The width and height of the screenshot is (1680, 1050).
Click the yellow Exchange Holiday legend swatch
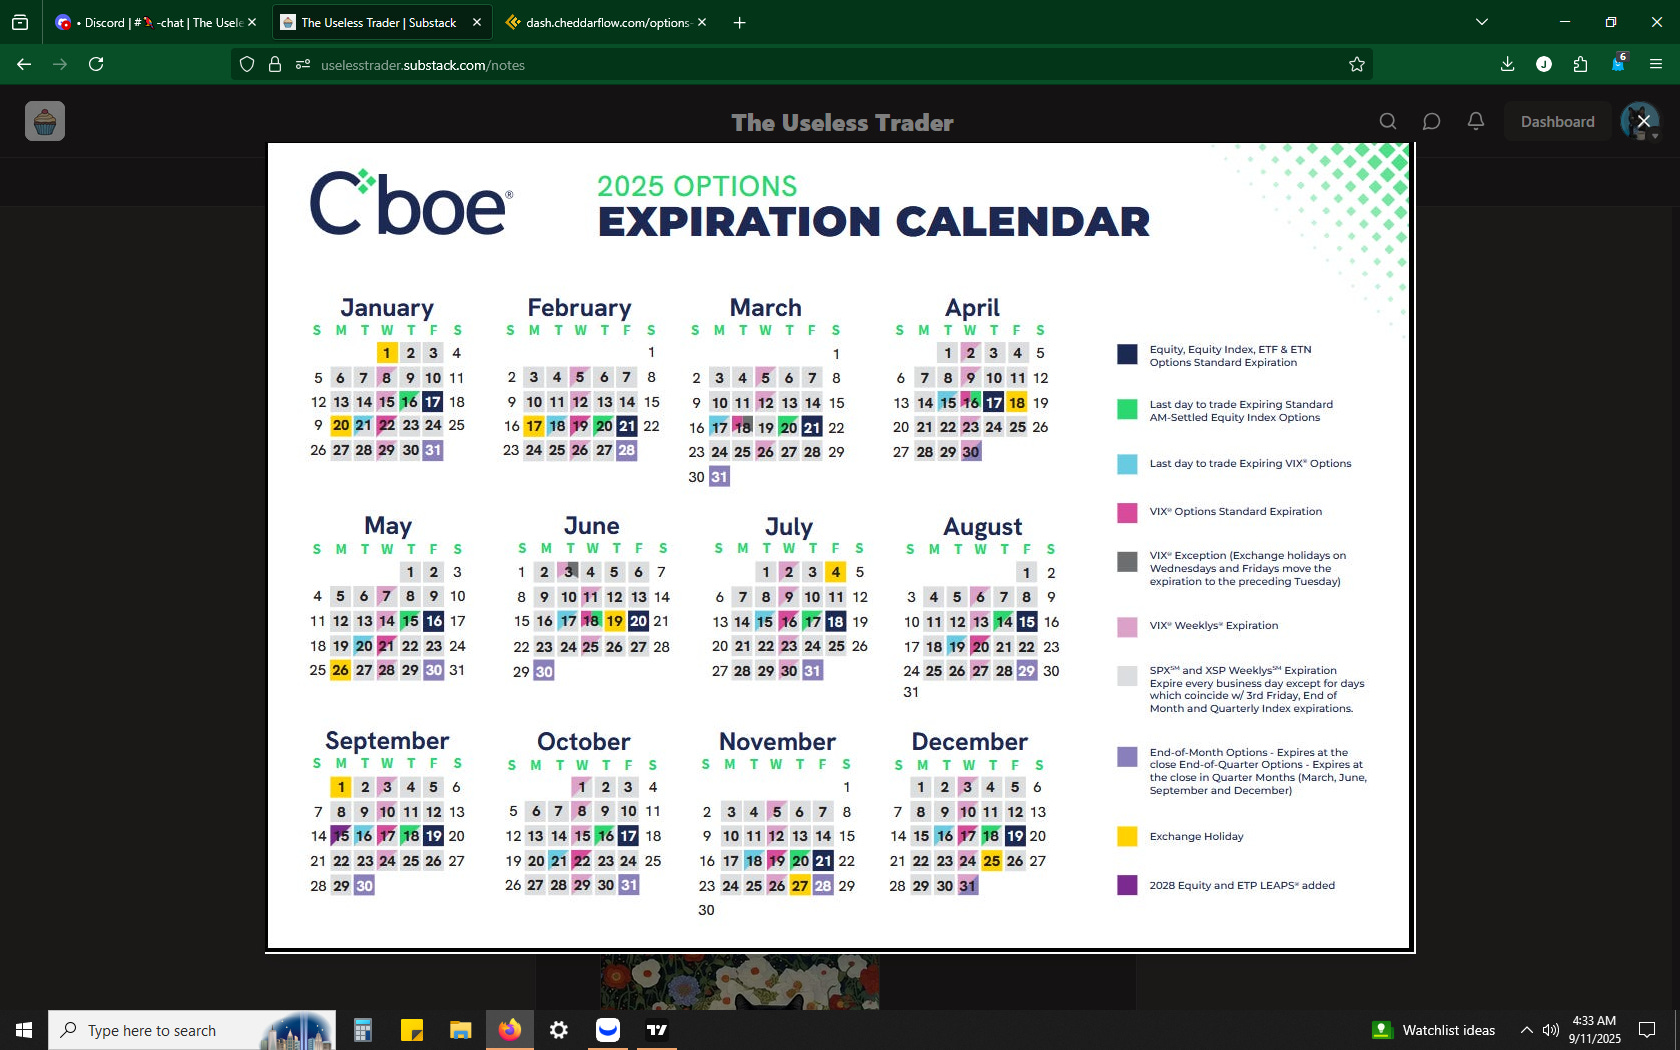pyautogui.click(x=1127, y=836)
